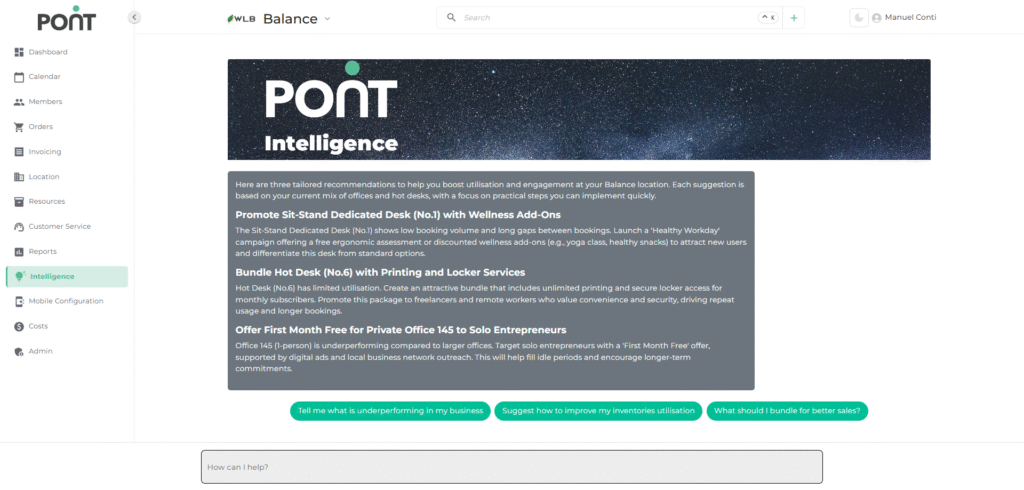1024x490 pixels.
Task: Open the Location building icon
Action: [x=19, y=177]
